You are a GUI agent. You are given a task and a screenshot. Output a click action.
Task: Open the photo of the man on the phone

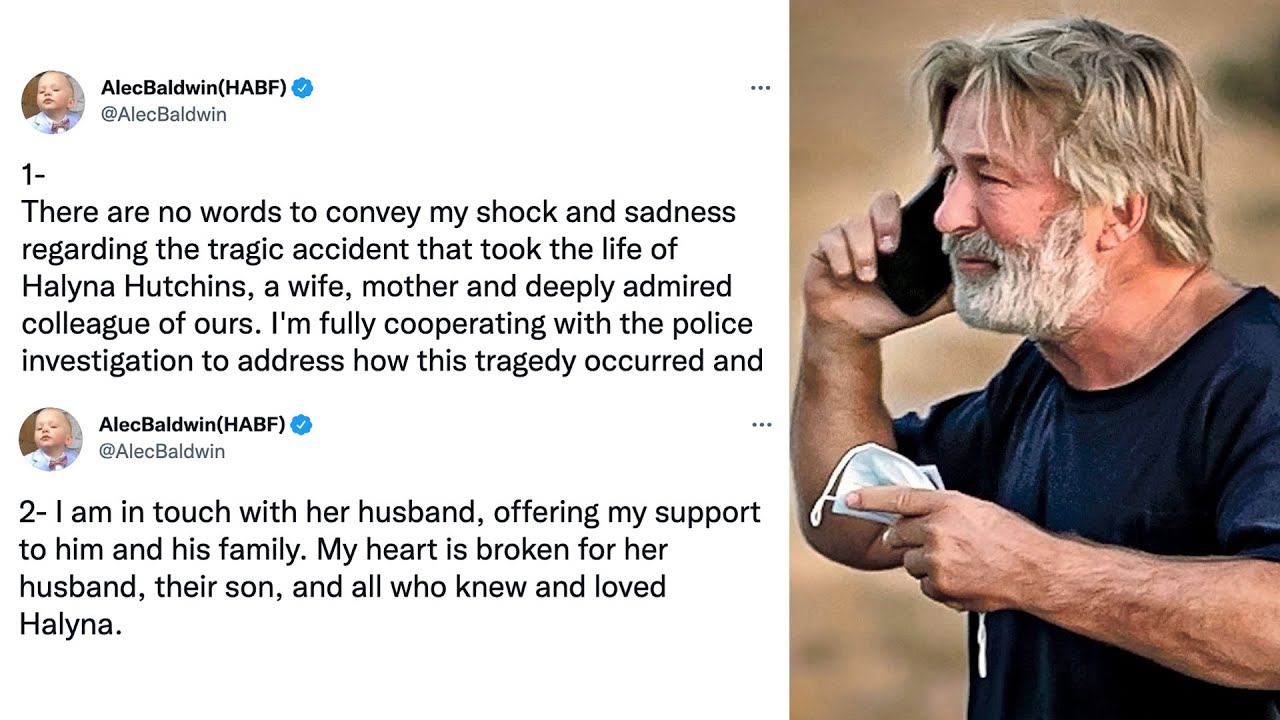pos(1034,360)
